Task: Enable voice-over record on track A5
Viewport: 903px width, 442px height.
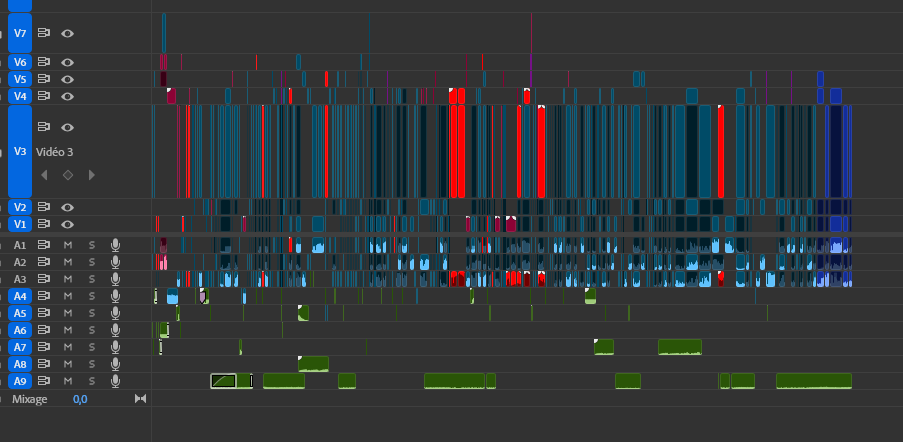Action: (x=115, y=313)
